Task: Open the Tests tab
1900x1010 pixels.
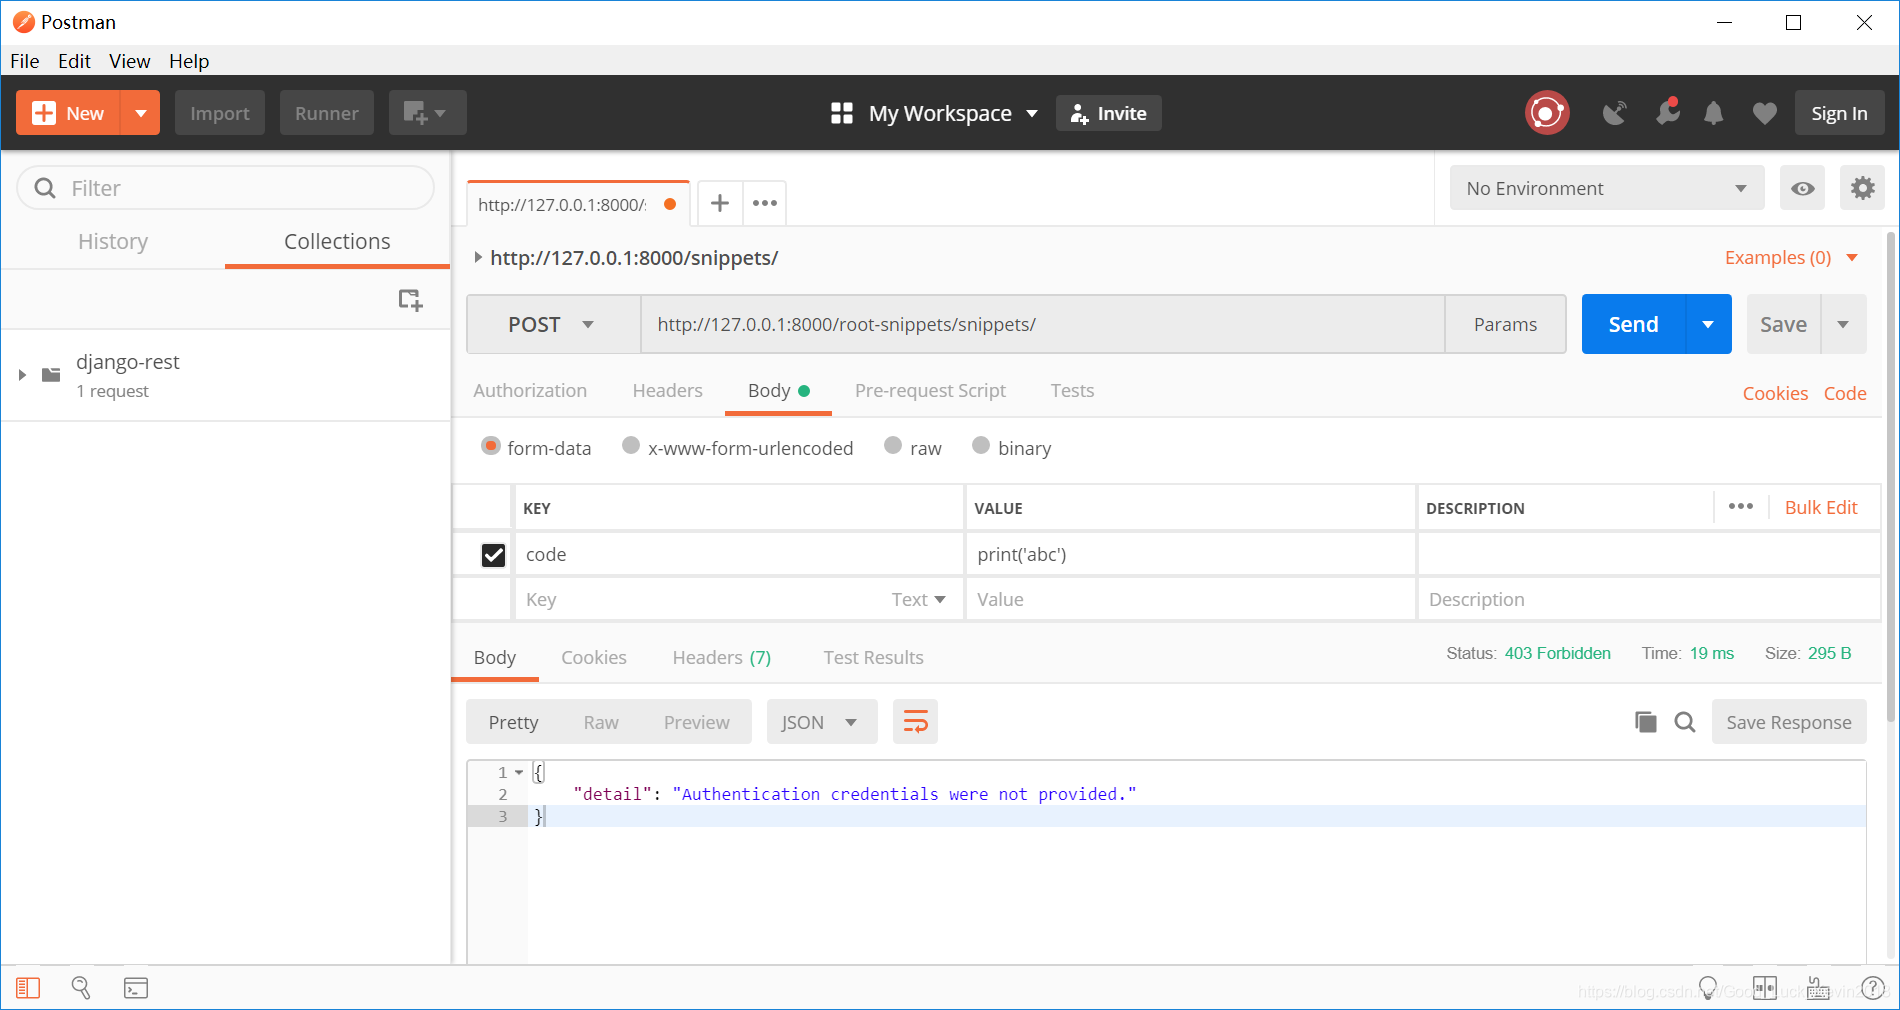Action: [1072, 390]
